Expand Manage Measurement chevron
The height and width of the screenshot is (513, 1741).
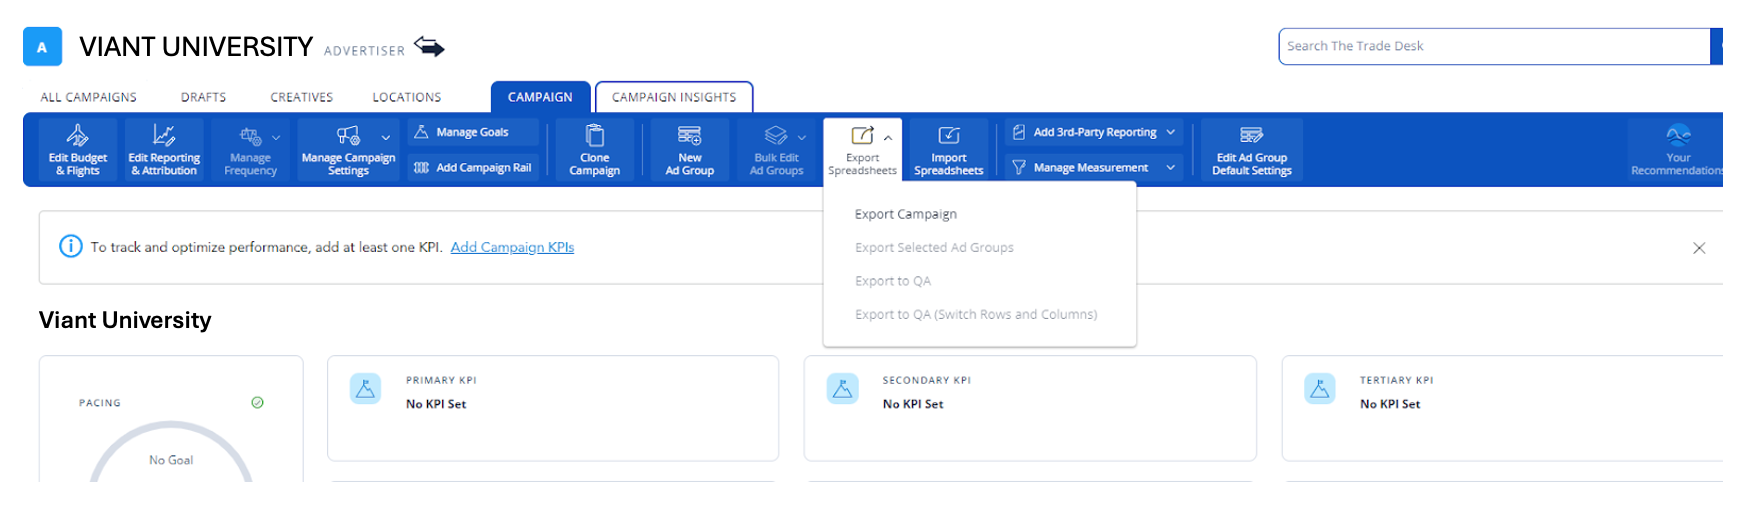pos(1170,168)
